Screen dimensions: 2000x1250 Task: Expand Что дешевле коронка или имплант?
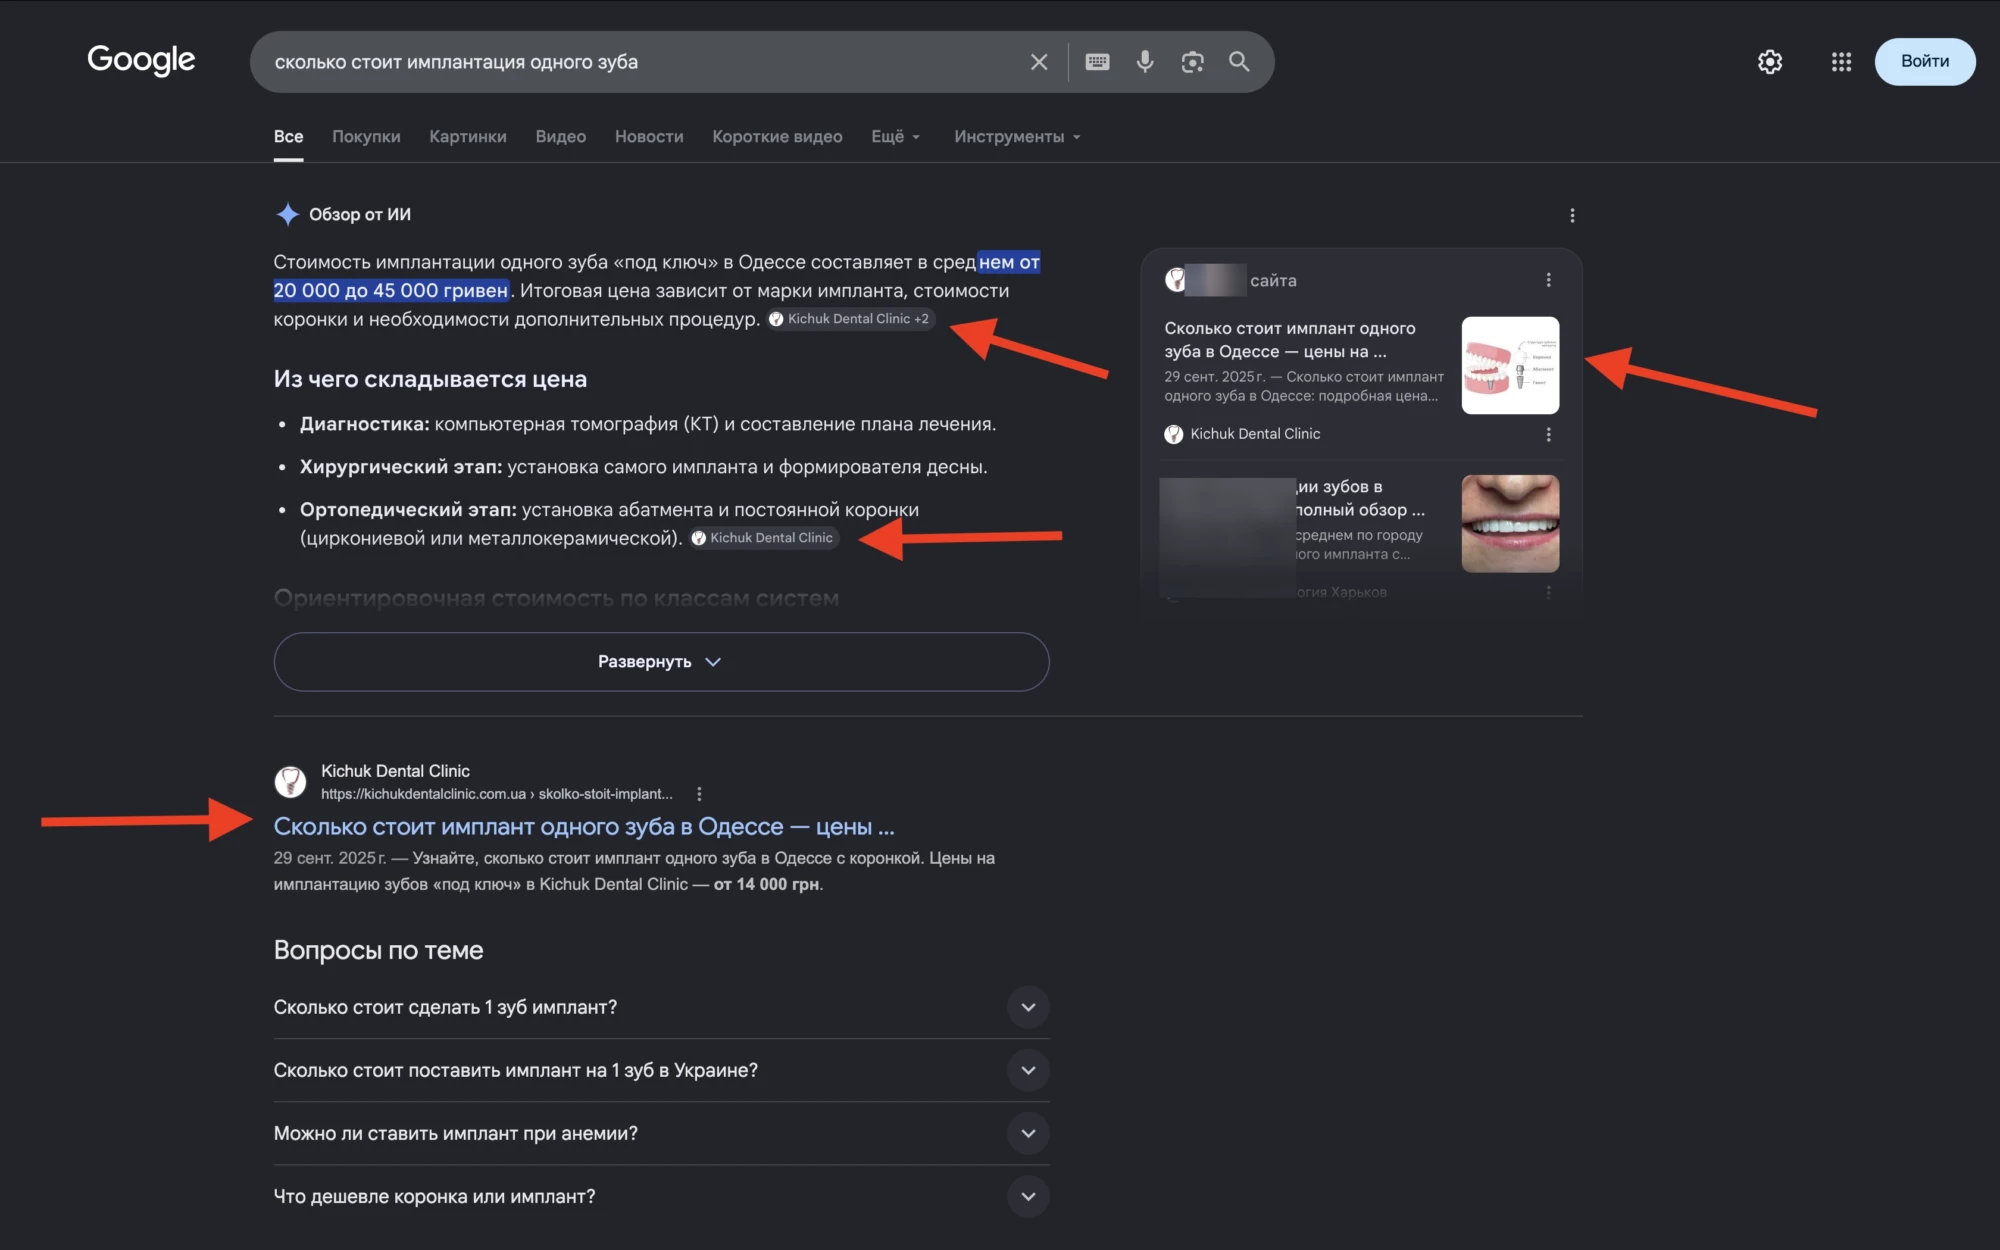(661, 1196)
